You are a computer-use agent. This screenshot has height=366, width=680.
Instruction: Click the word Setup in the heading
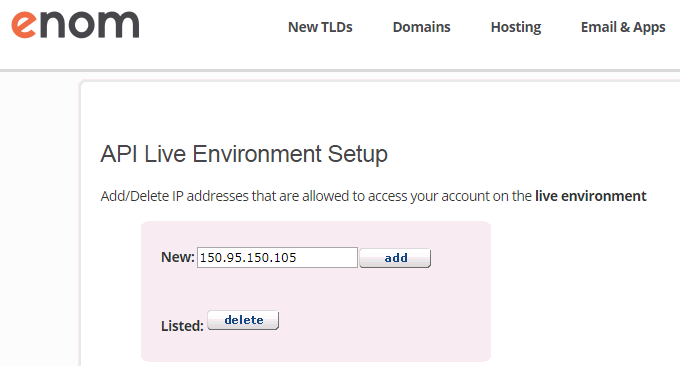357,154
